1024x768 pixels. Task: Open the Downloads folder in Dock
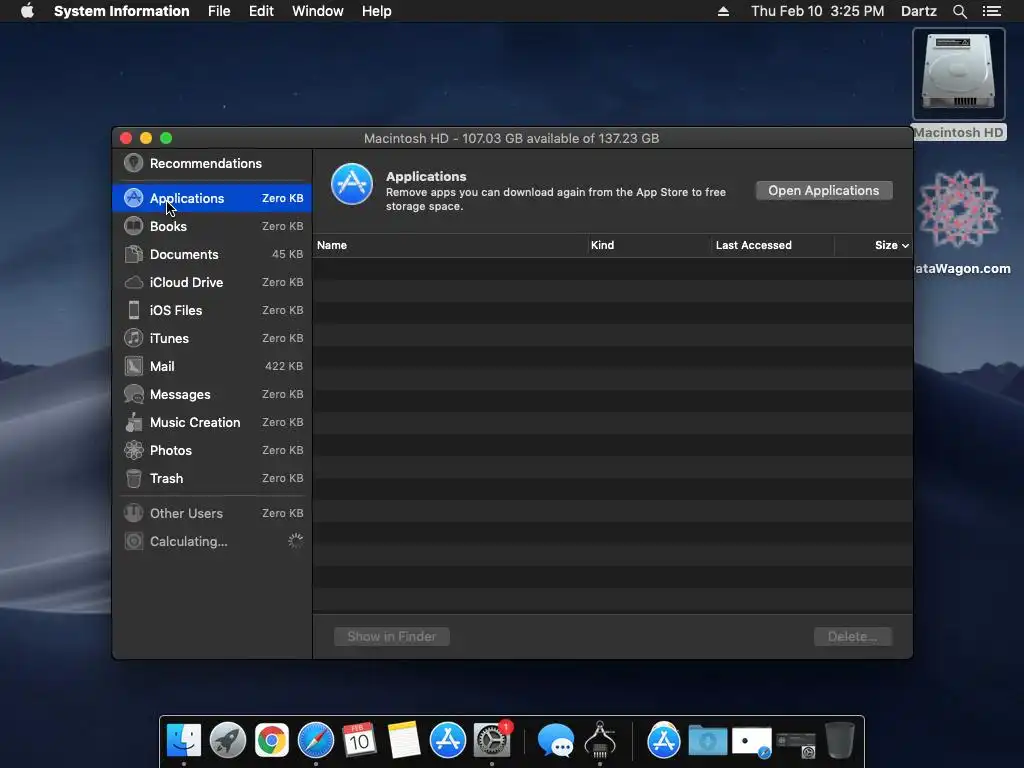pyautogui.click(x=707, y=741)
